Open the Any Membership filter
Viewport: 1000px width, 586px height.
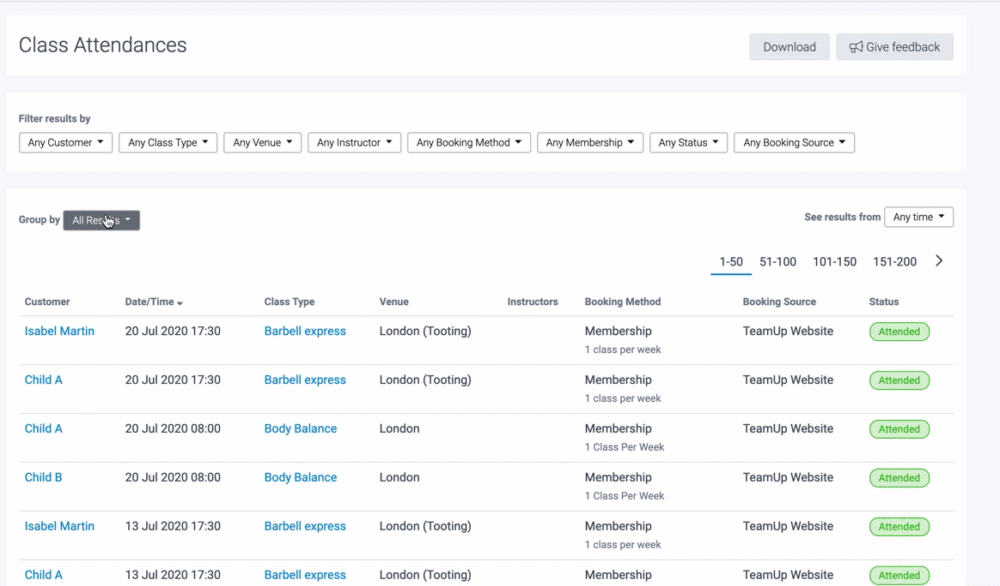[589, 143]
